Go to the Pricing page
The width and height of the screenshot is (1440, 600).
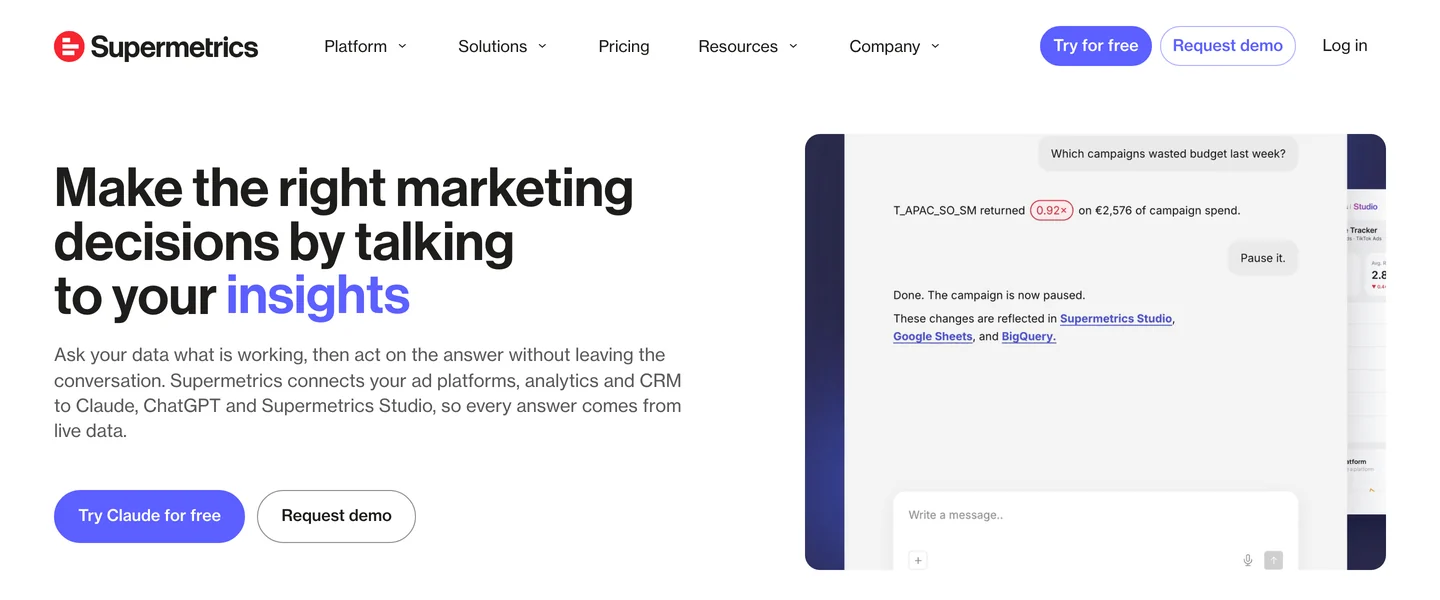[x=624, y=46]
